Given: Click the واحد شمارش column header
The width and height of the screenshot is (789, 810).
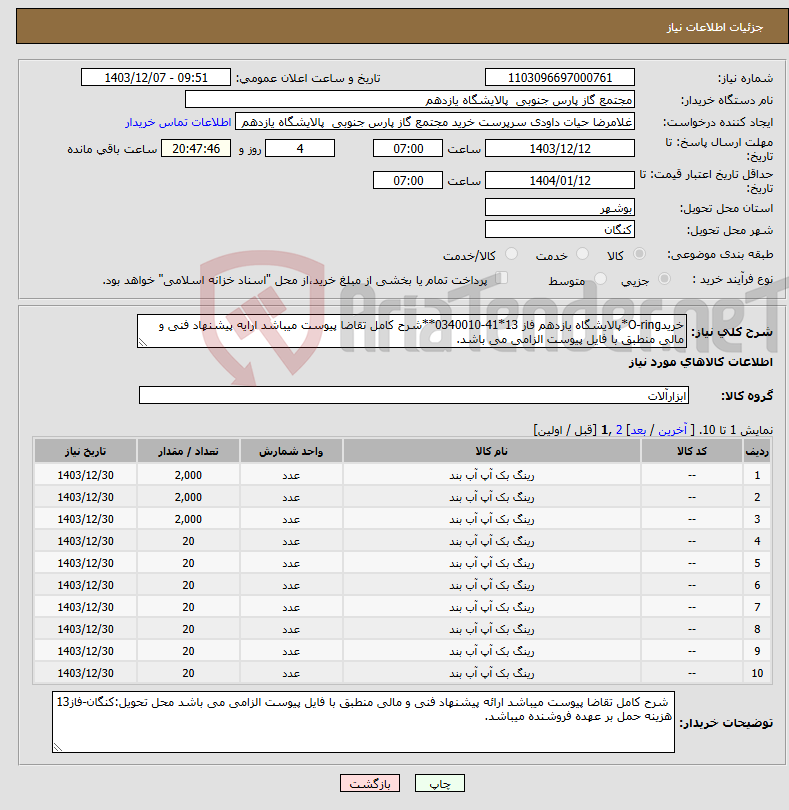Looking at the screenshot, I should [291, 451].
